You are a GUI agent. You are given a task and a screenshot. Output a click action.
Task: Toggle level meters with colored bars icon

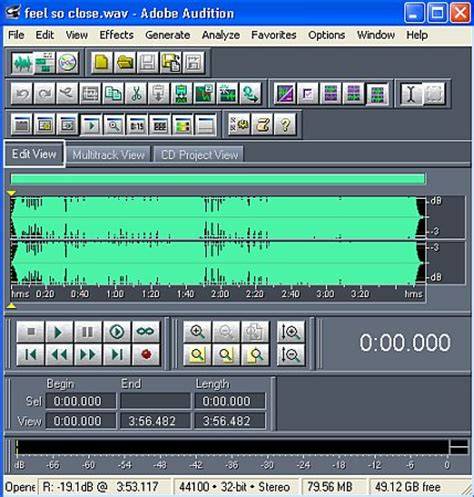tap(182, 125)
